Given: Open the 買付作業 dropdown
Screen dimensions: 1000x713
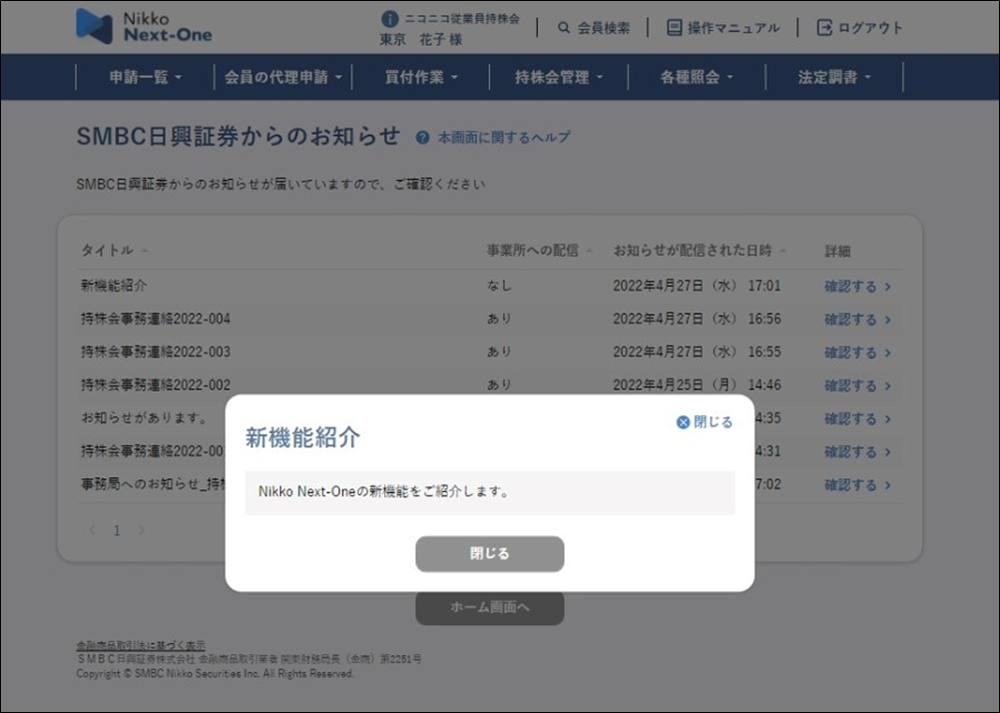Looking at the screenshot, I should (x=418, y=77).
